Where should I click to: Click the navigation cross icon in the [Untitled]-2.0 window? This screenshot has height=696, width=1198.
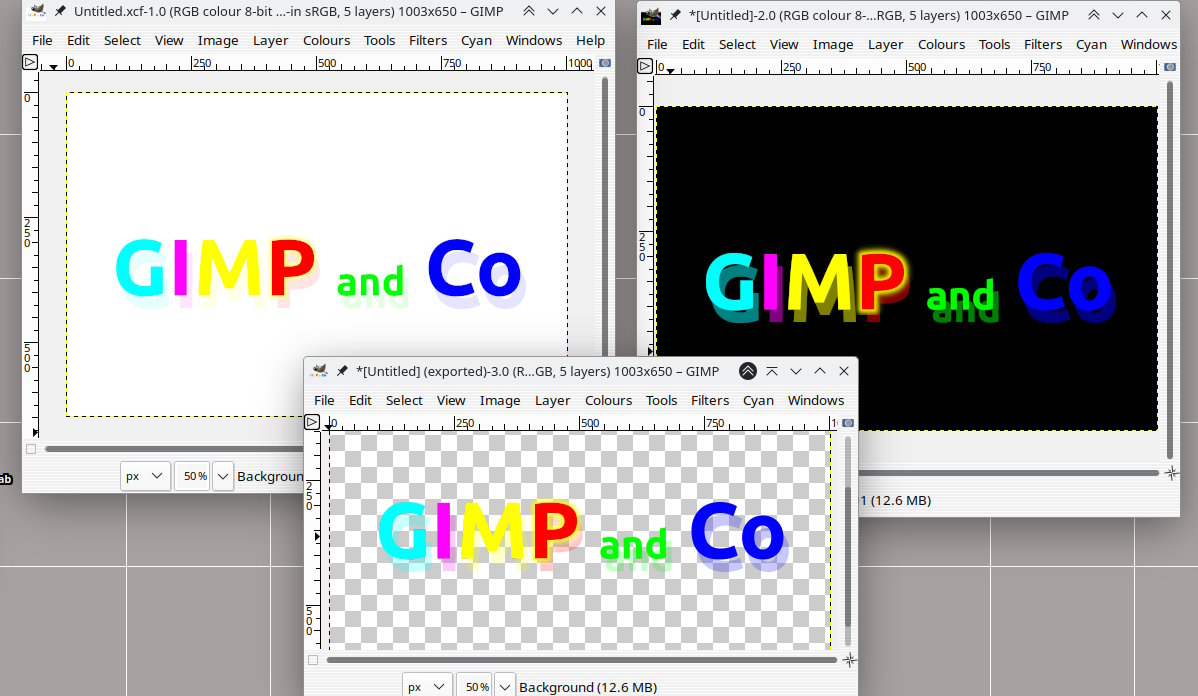pyautogui.click(x=1171, y=474)
